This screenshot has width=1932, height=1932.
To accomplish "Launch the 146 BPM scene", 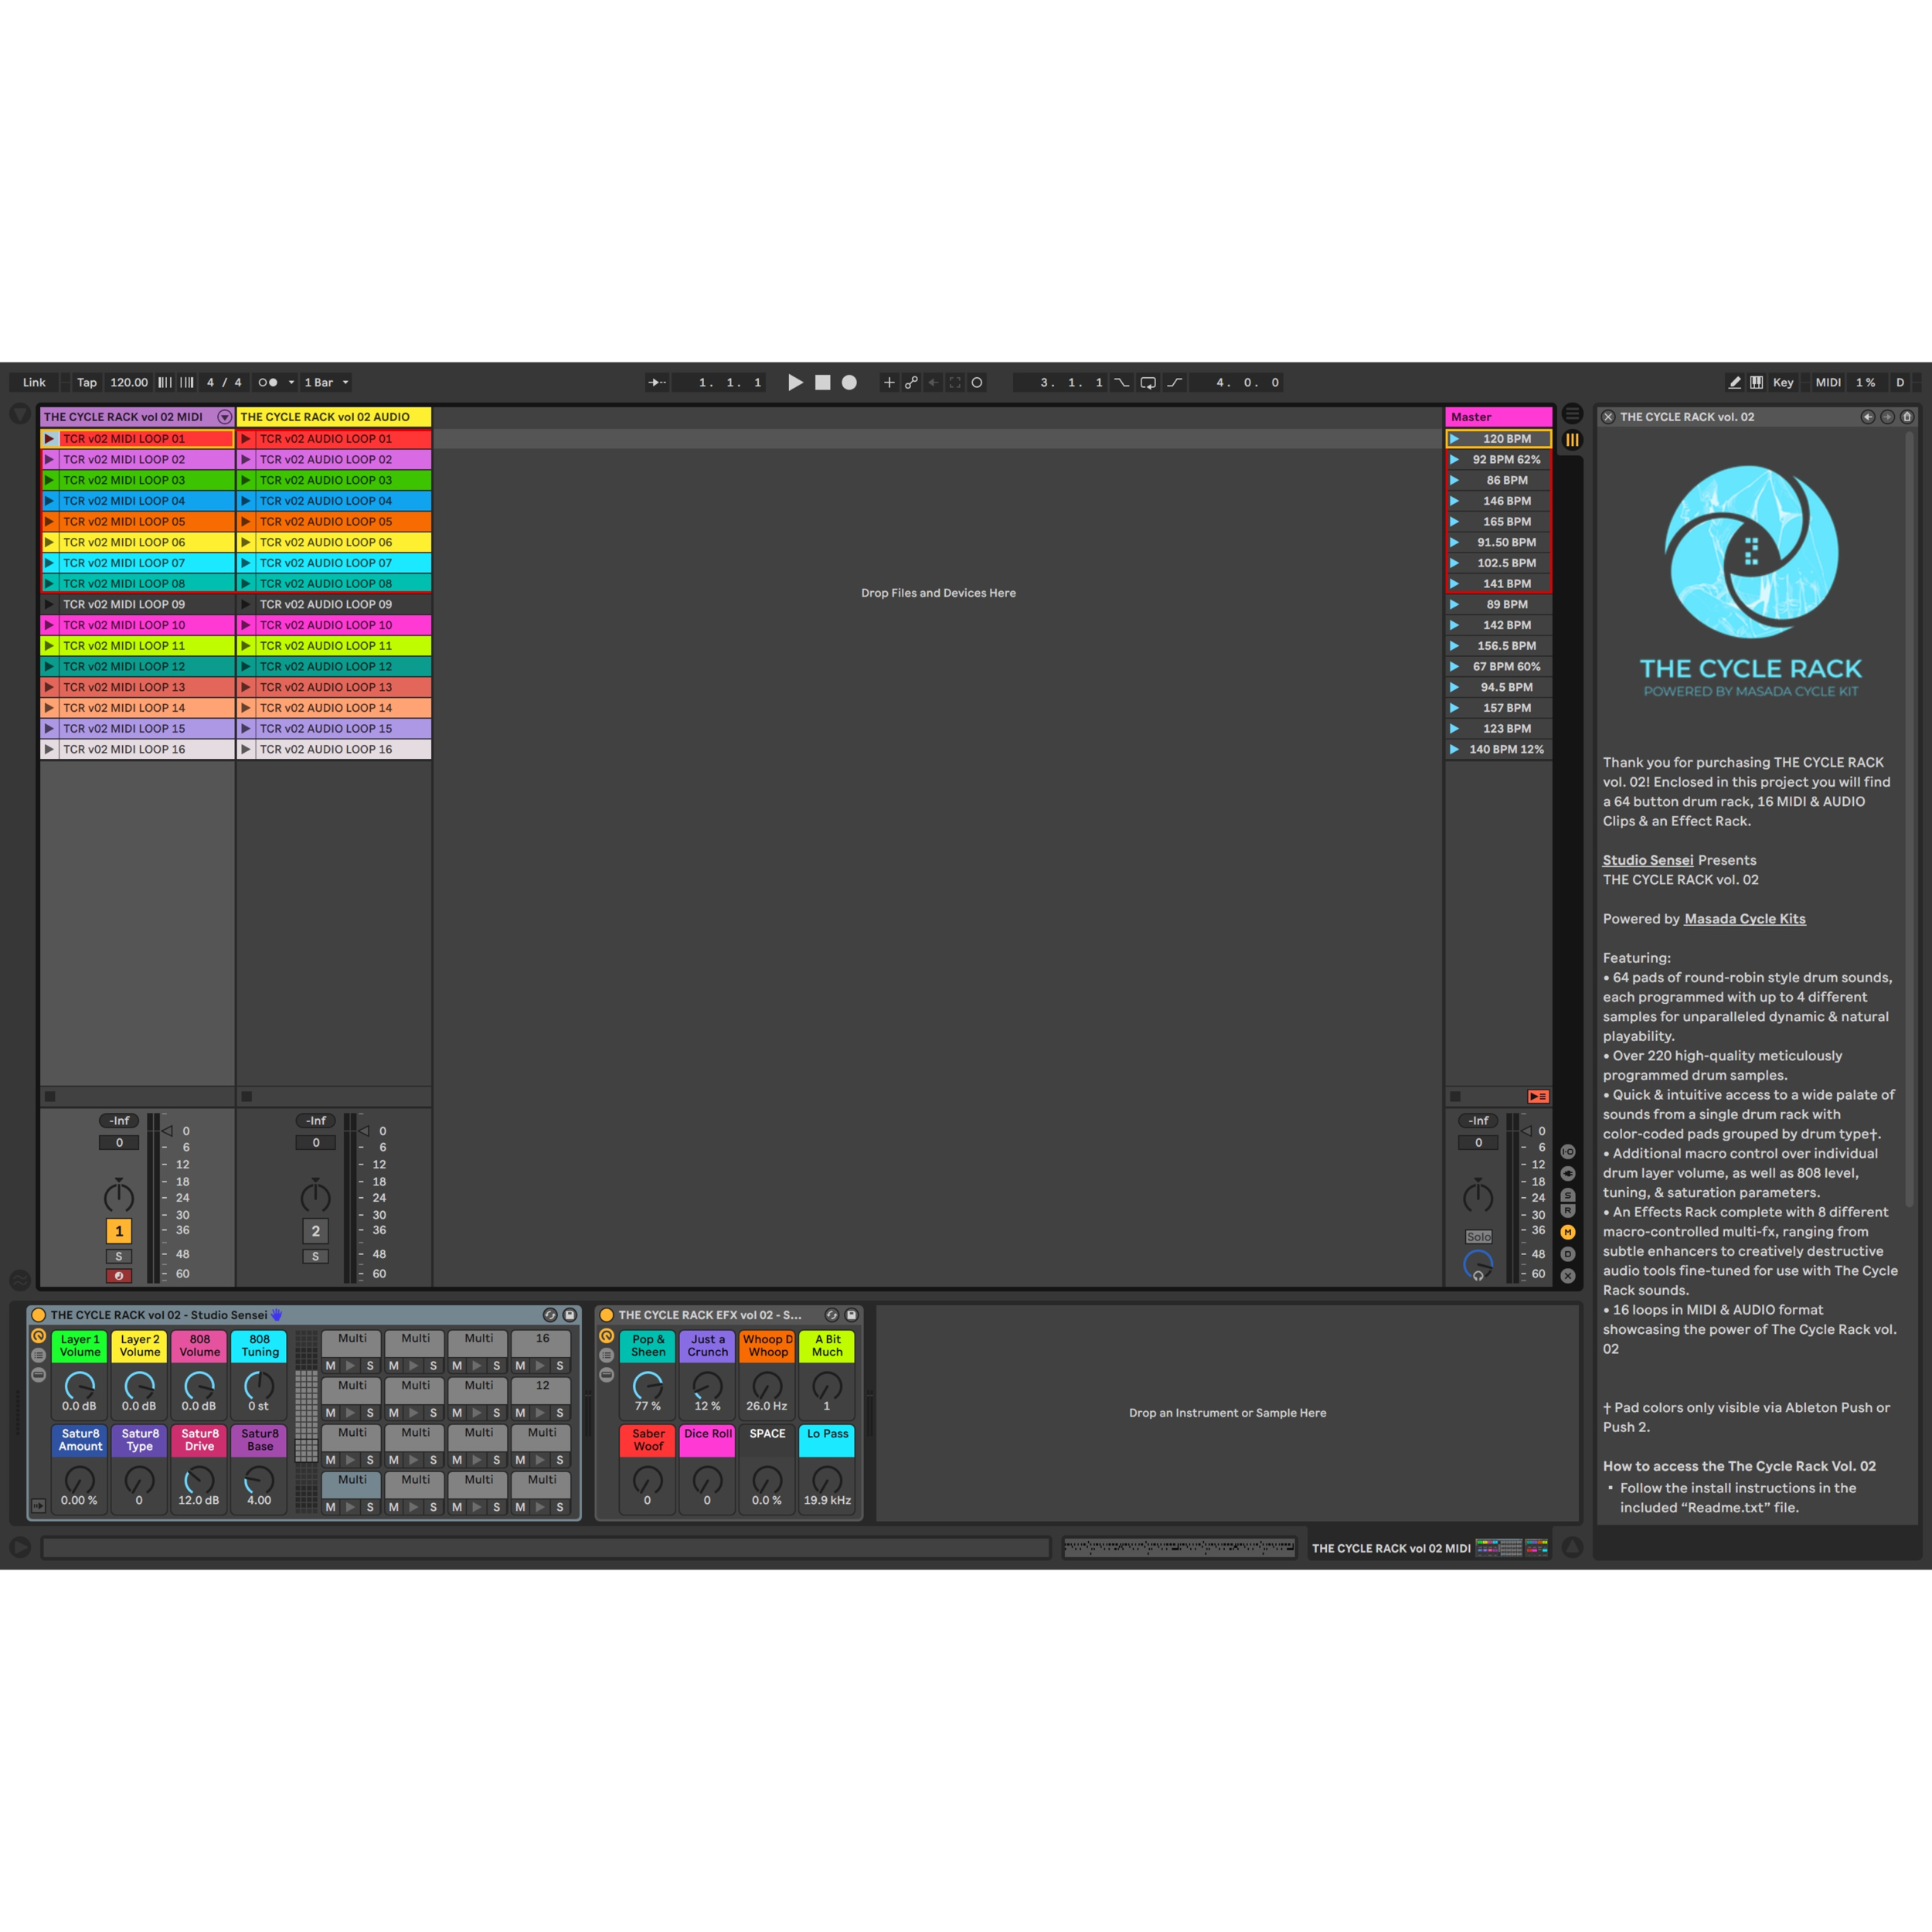I will 1454,501.
